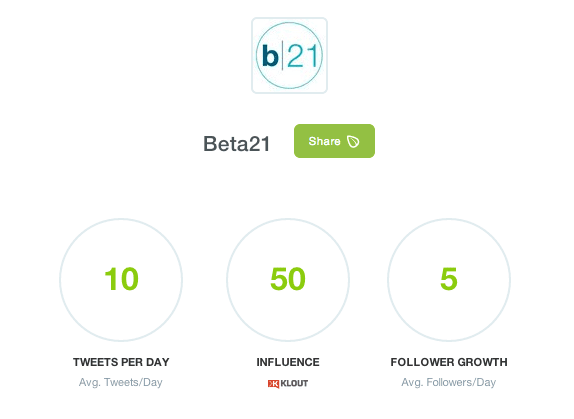Click the green Share button
The image size is (574, 419).
(334, 141)
